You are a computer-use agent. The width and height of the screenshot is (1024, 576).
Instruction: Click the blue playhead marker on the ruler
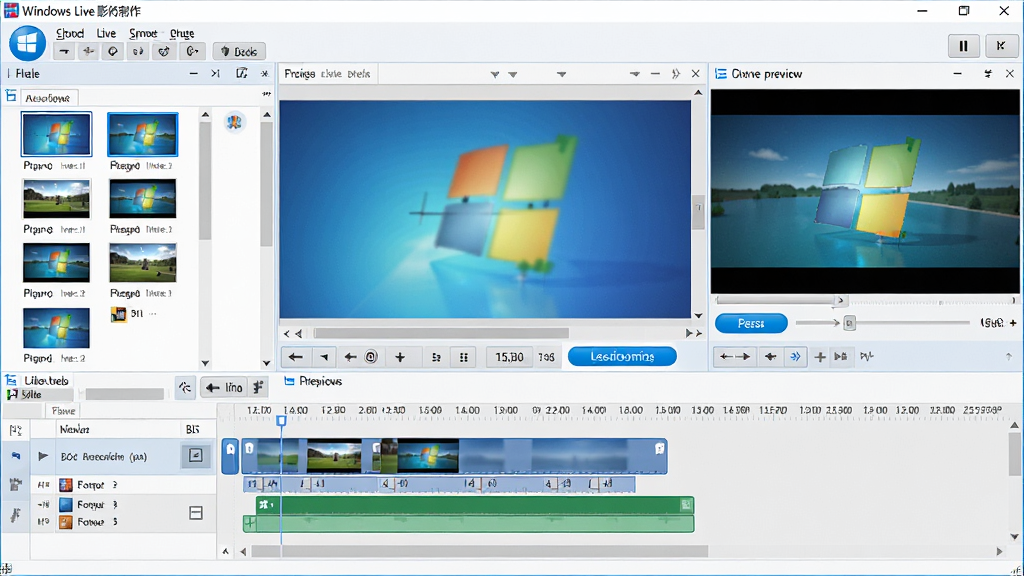281,421
